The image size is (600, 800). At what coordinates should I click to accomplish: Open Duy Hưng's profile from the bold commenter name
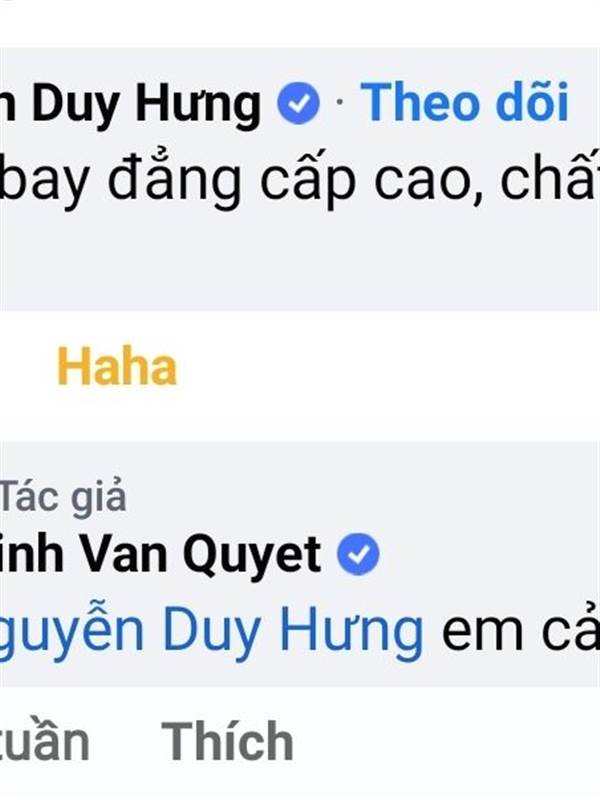click(131, 105)
